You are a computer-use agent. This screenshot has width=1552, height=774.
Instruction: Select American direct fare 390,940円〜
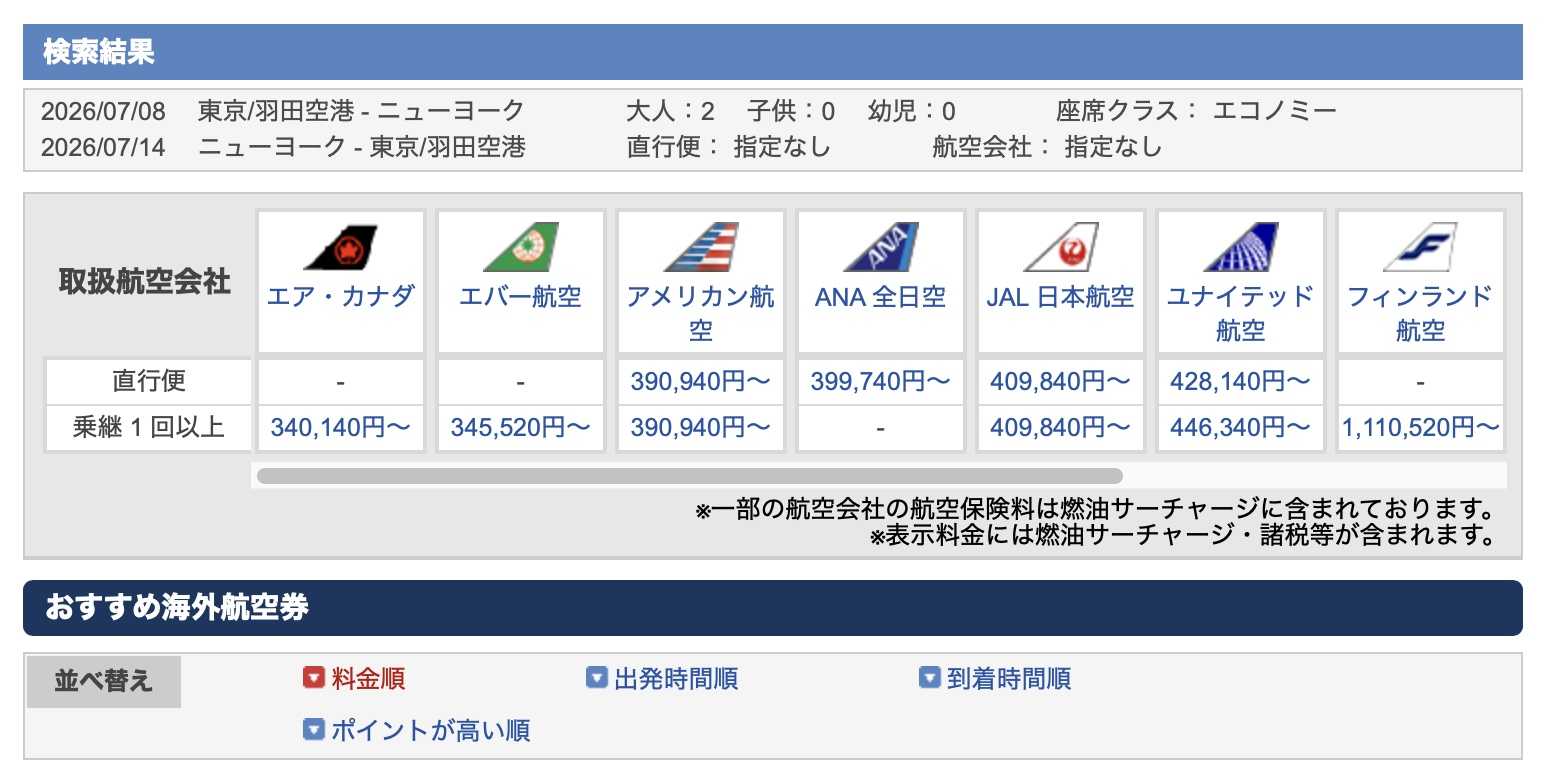700,381
